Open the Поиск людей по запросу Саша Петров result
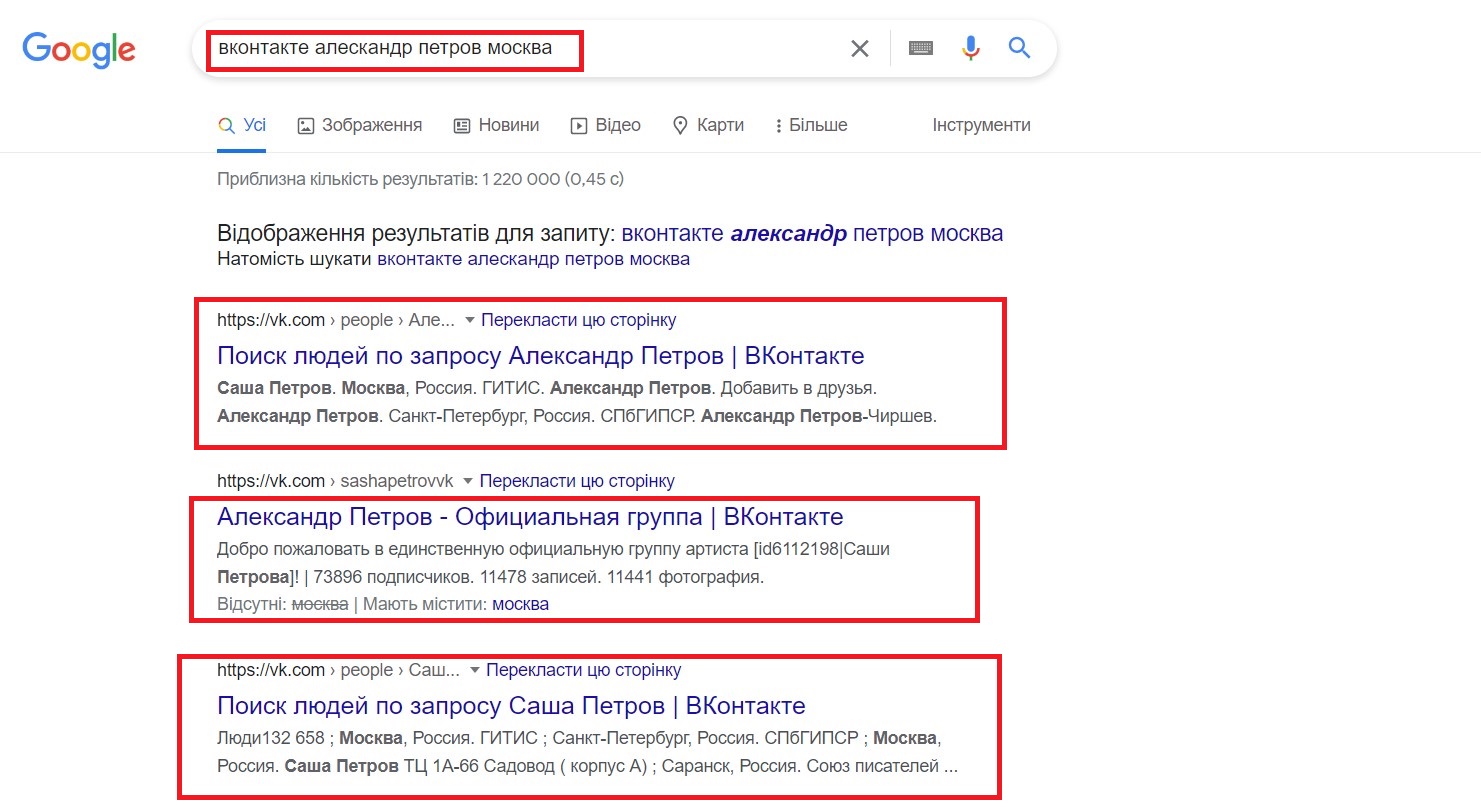1481x807 pixels. tap(511, 706)
